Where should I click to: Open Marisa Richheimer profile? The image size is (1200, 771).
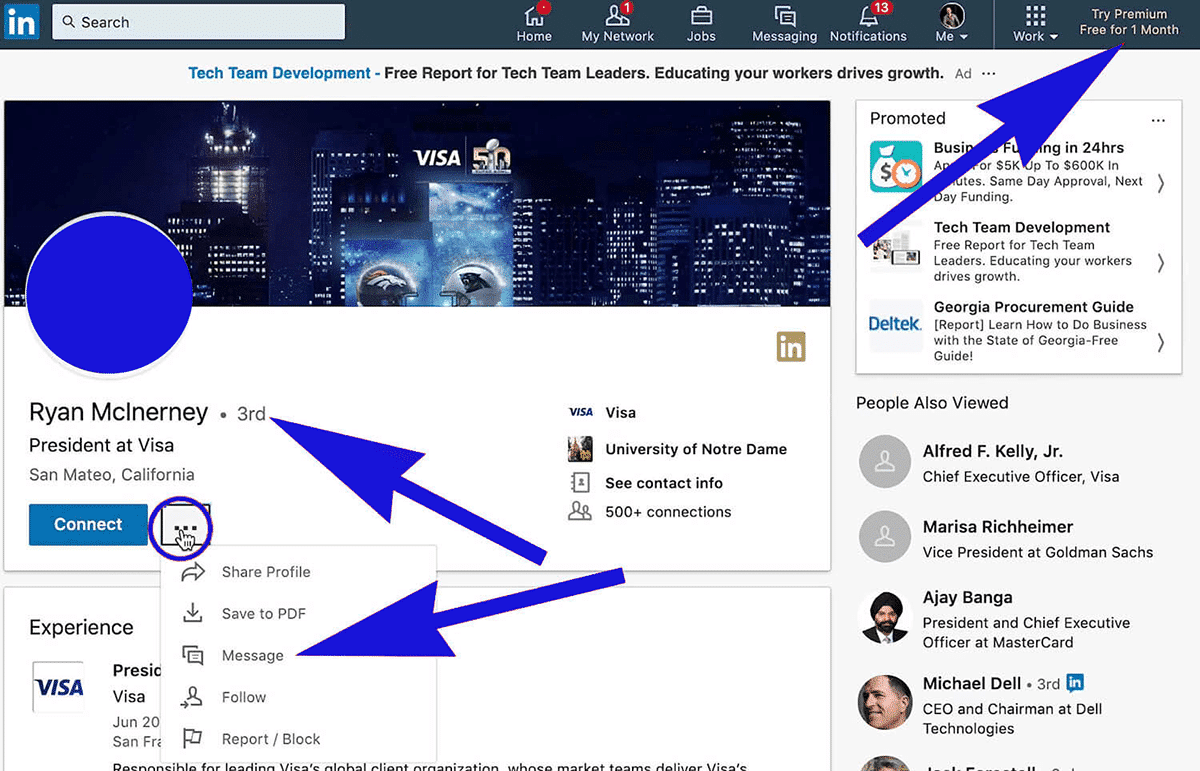click(998, 527)
